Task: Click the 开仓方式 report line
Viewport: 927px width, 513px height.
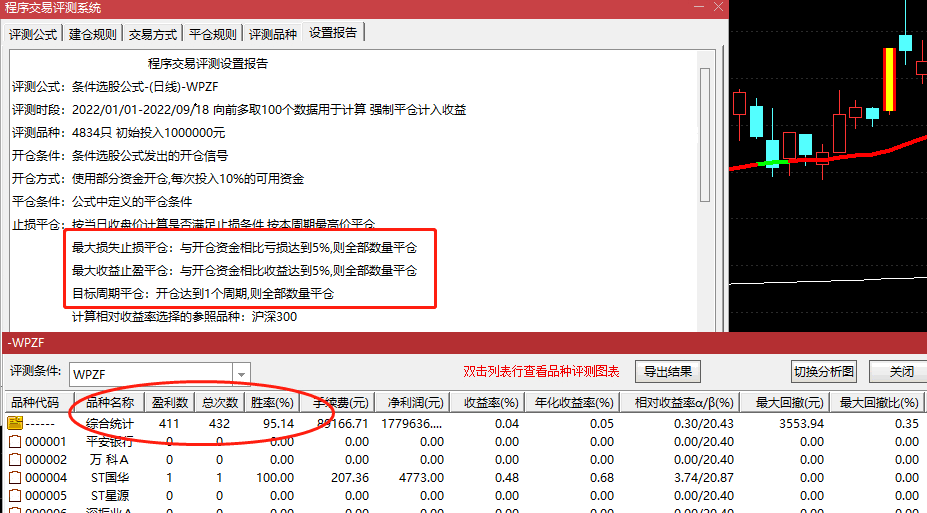Action: (x=158, y=178)
